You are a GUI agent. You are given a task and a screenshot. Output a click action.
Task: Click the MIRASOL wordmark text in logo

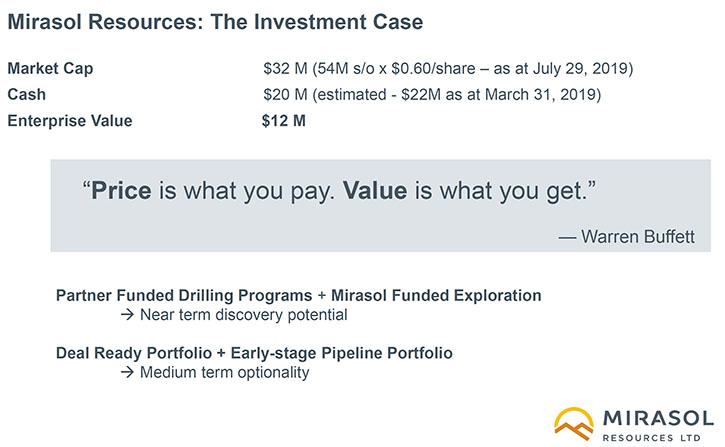[x=658, y=419]
